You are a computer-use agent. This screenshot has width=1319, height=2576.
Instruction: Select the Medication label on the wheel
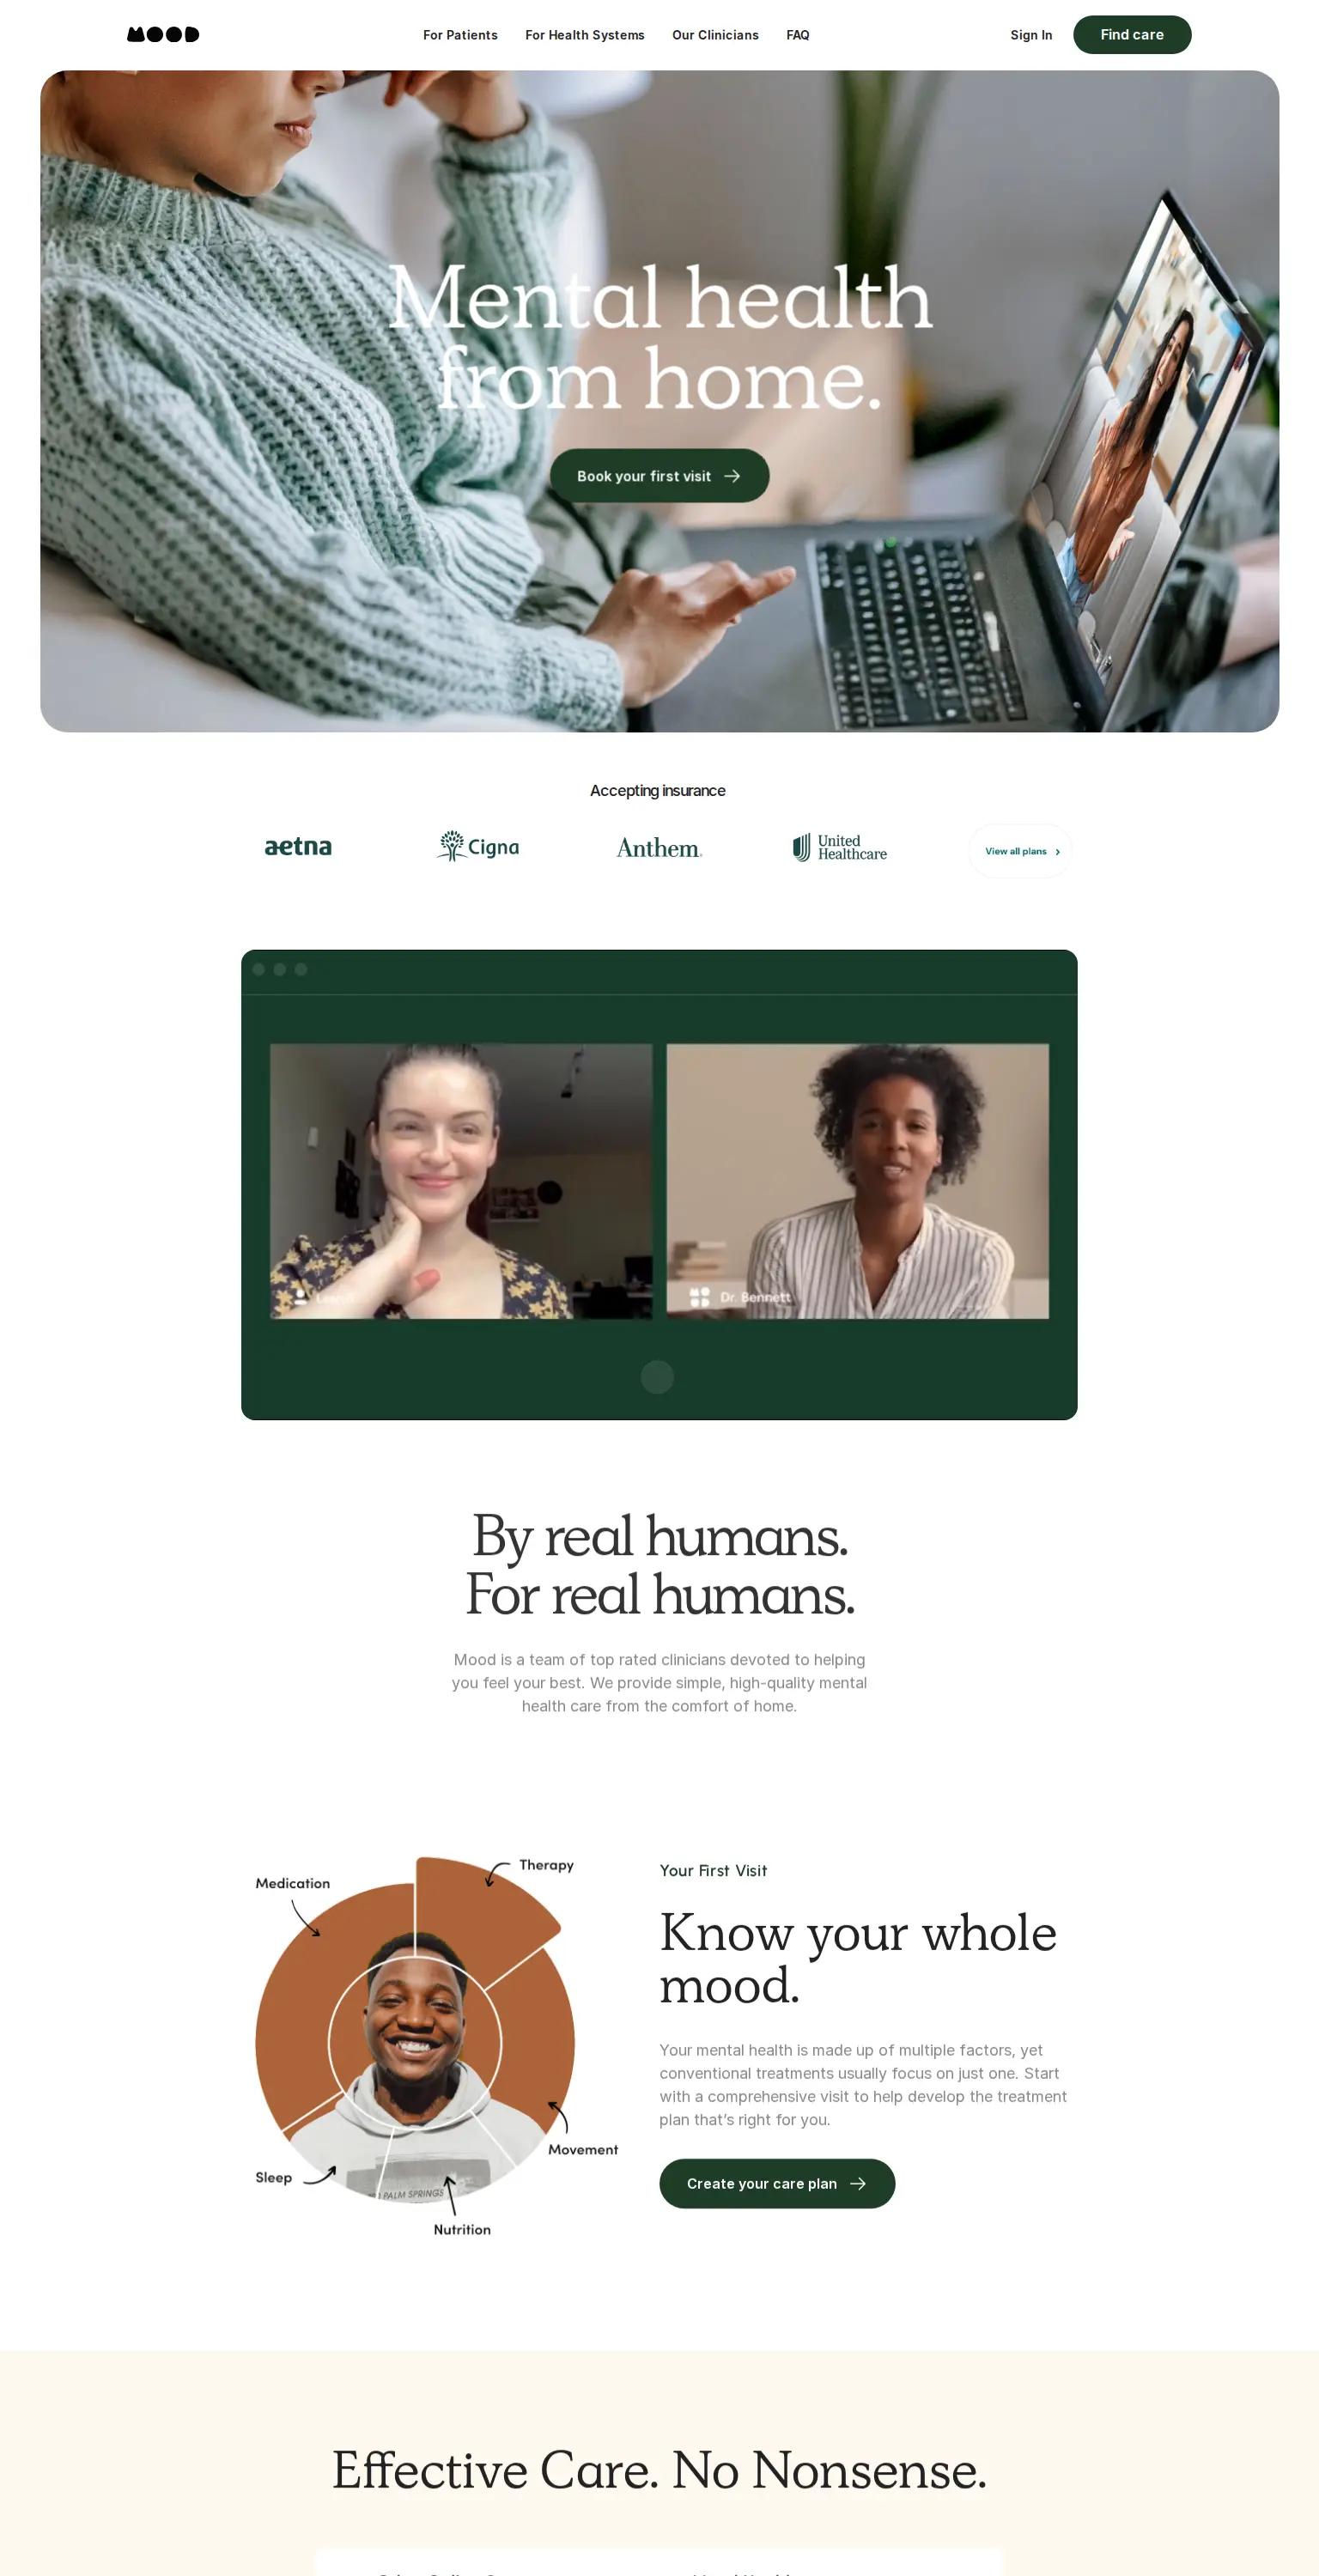click(x=292, y=1883)
